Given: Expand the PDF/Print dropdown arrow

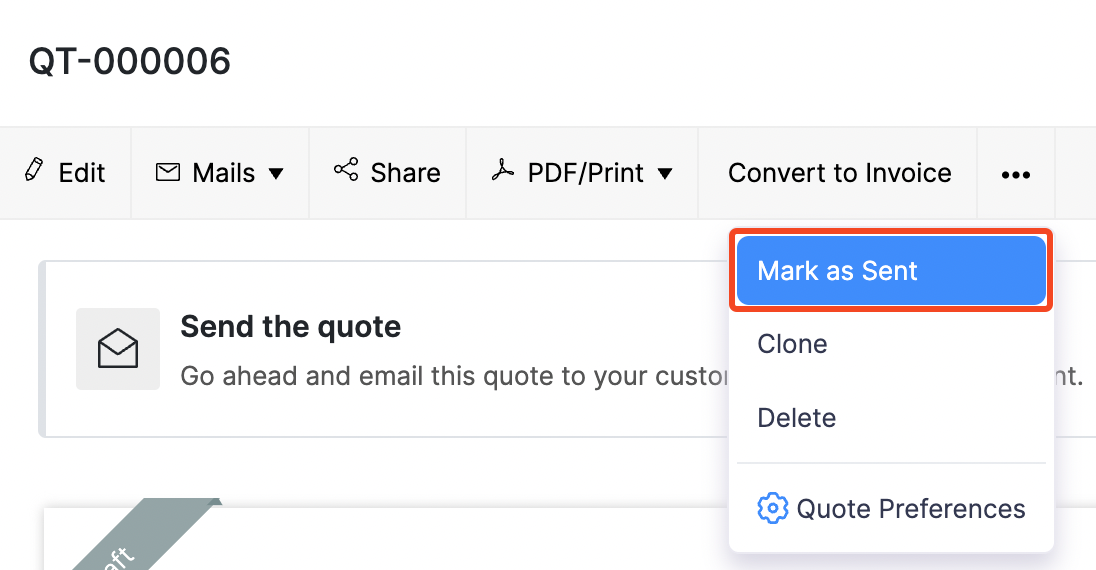Looking at the screenshot, I should point(665,174).
